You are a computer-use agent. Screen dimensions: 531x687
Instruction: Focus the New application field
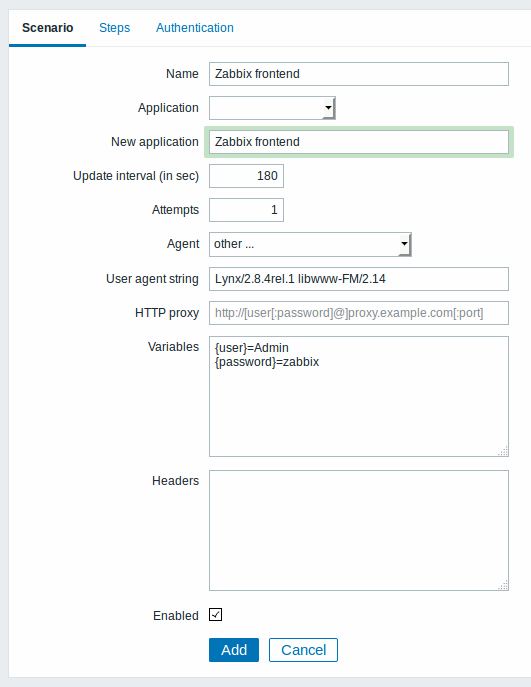[x=359, y=142]
